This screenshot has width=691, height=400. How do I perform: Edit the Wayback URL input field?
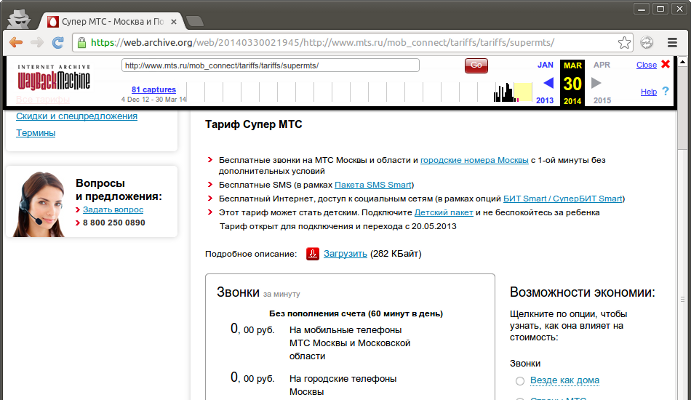tap(270, 65)
